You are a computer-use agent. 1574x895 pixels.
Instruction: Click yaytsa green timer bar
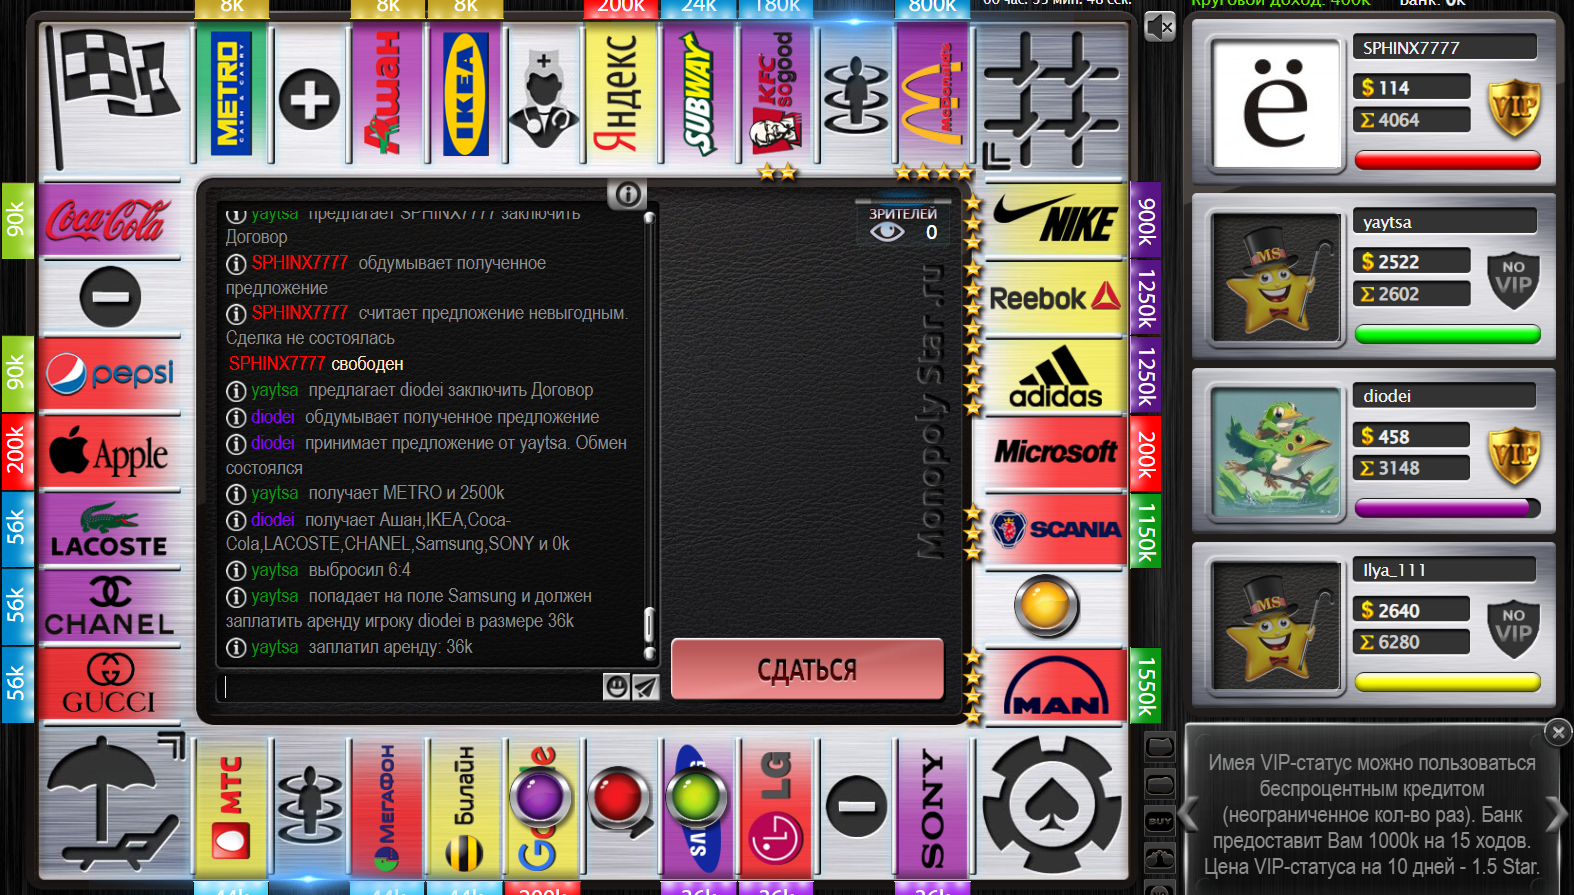tap(1447, 334)
